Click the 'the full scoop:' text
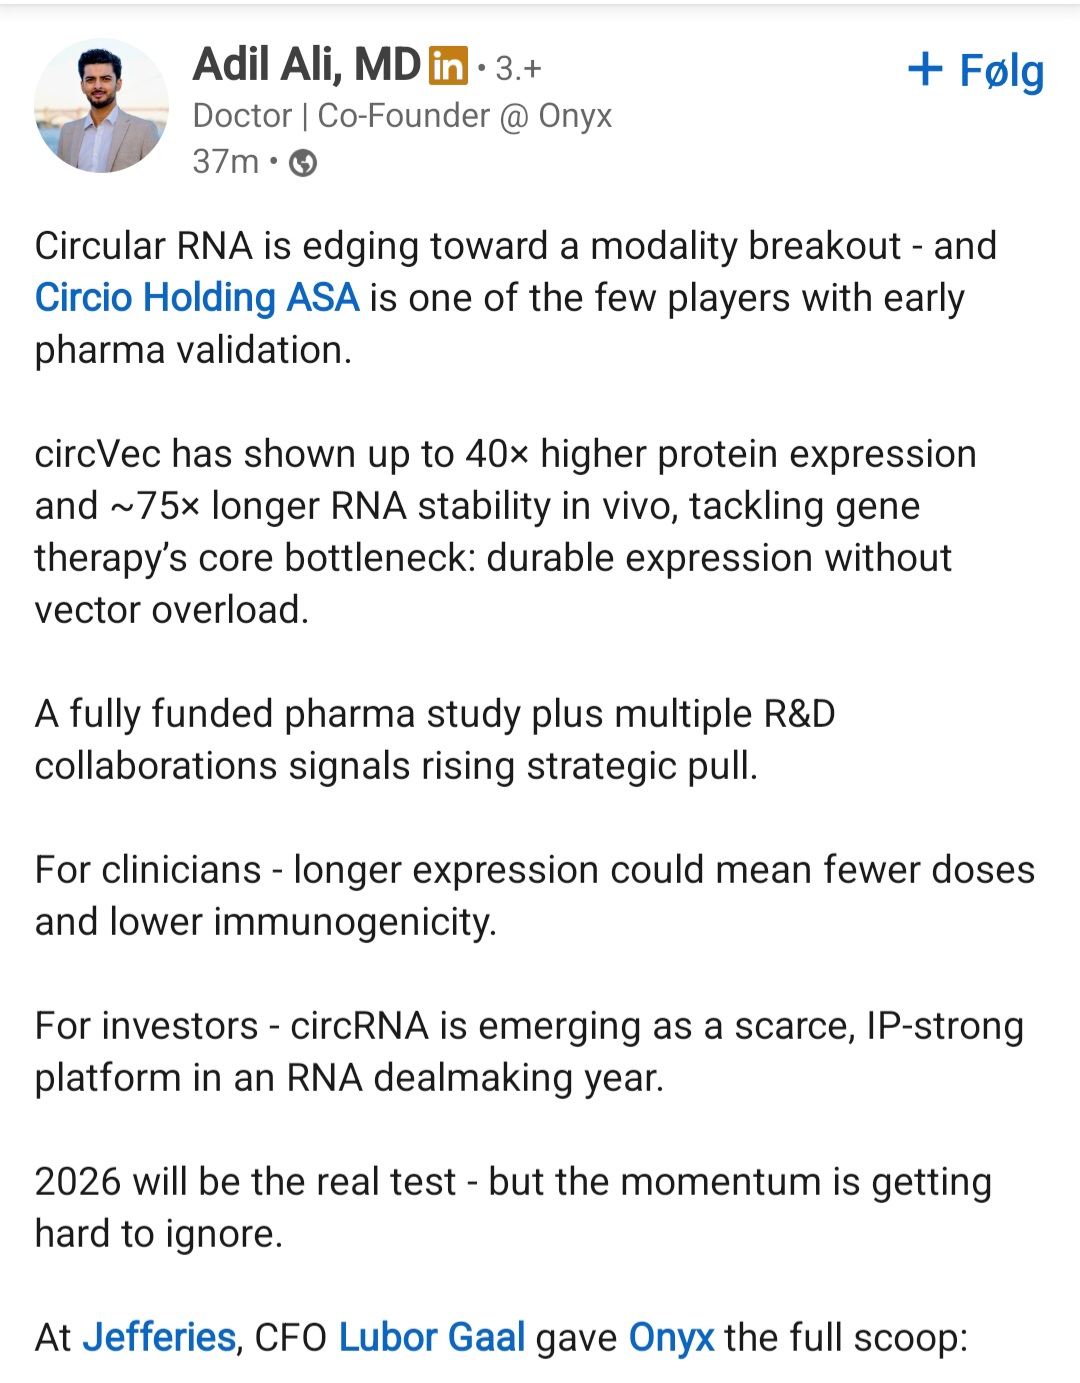Viewport: 1080px width, 1383px height. pos(846,1337)
